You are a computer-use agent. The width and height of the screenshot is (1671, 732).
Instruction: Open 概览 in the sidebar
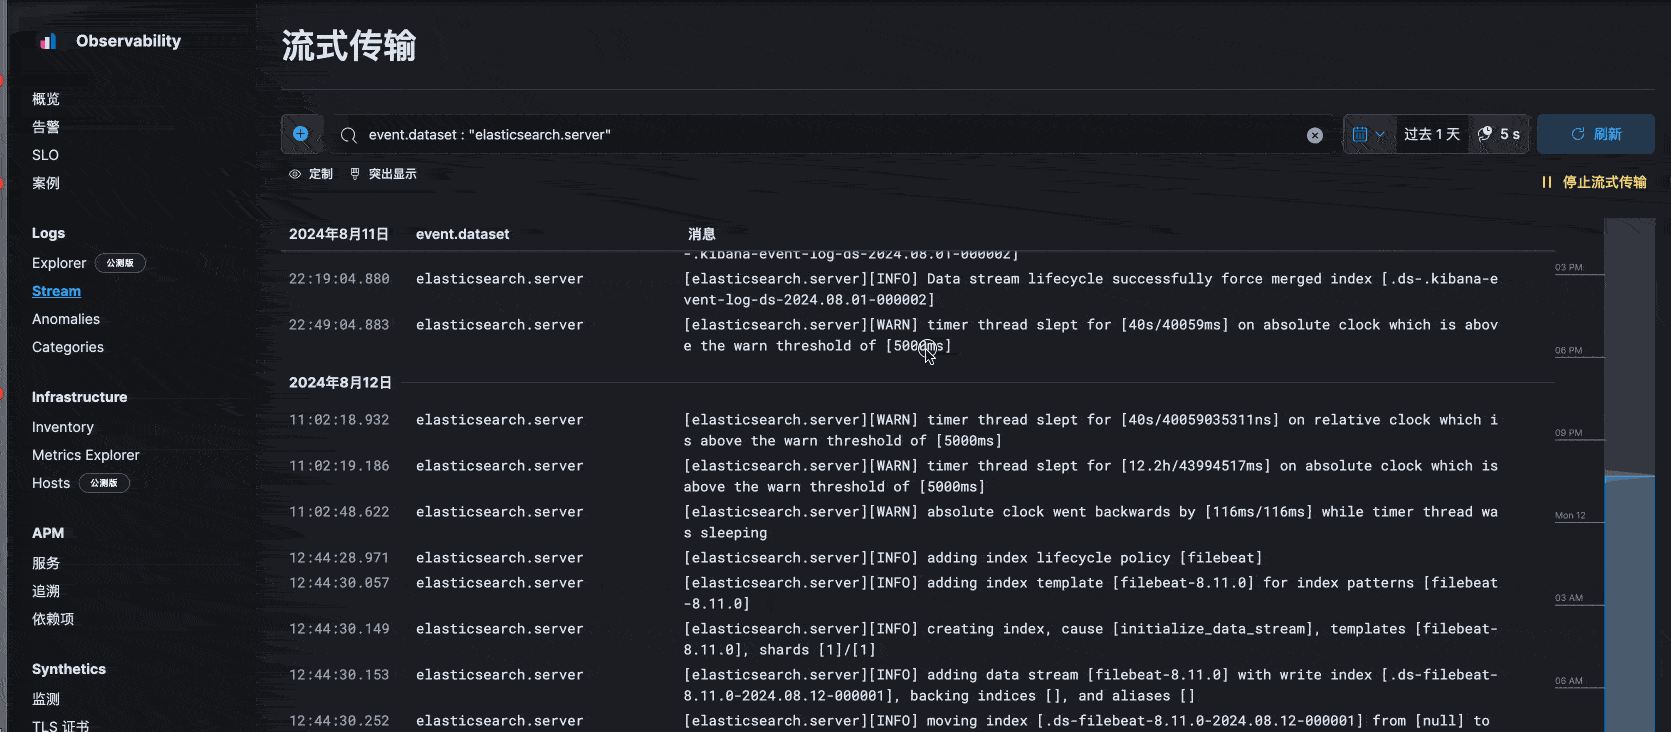pos(46,99)
